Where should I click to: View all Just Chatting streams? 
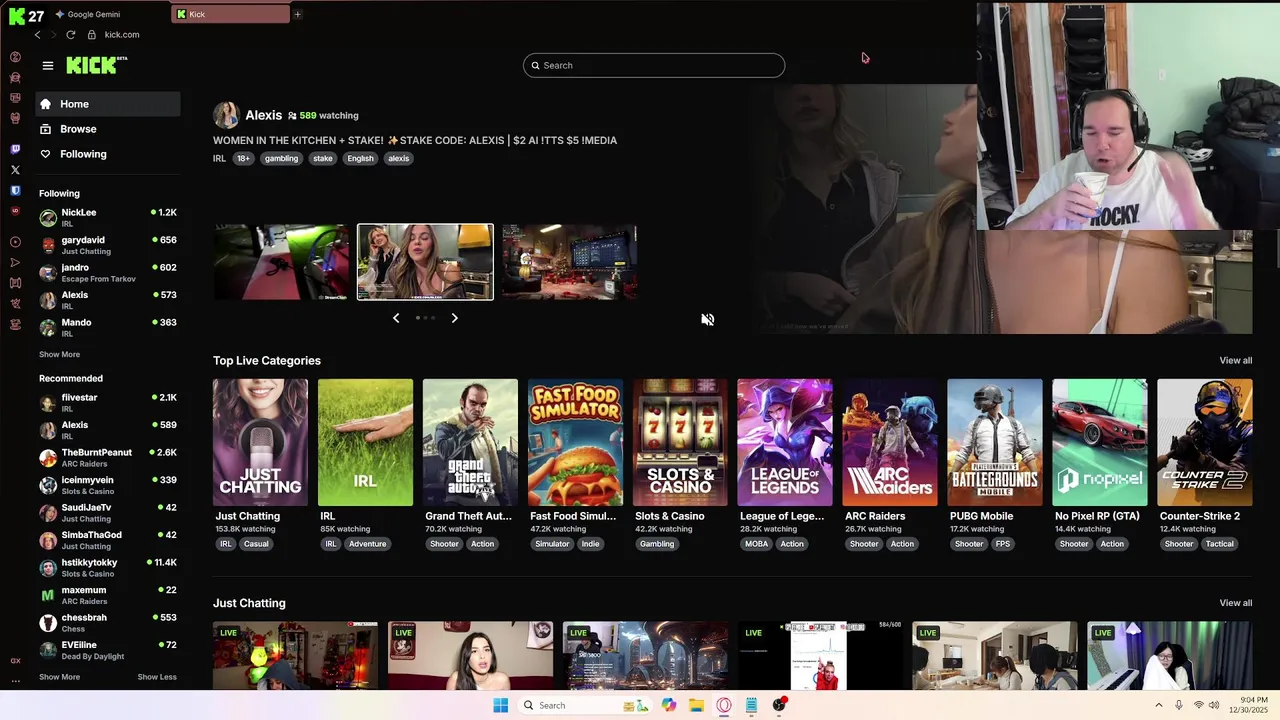click(x=1235, y=603)
